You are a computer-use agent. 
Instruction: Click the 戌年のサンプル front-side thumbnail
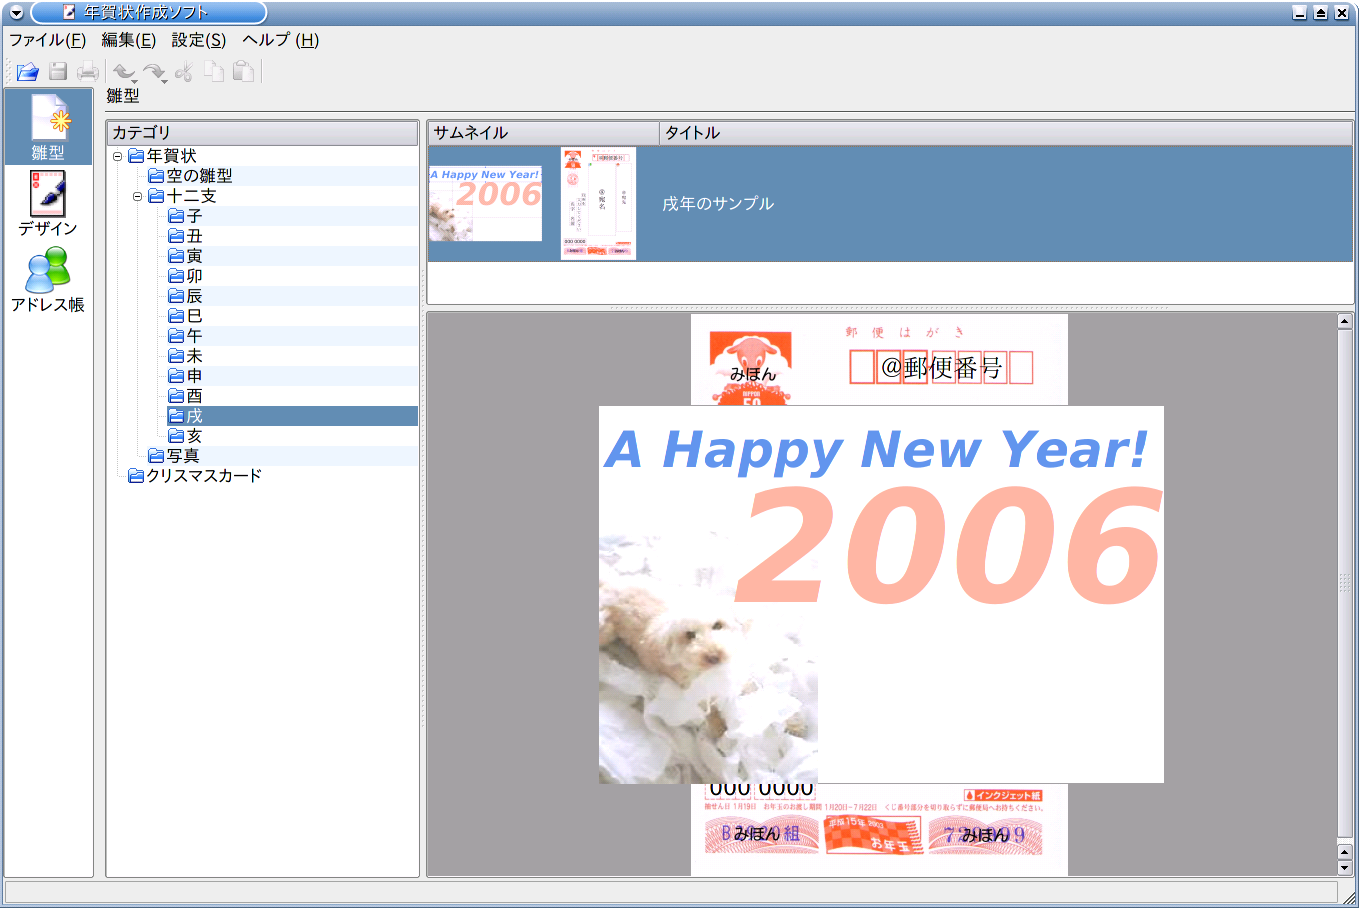pyautogui.click(x=485, y=204)
